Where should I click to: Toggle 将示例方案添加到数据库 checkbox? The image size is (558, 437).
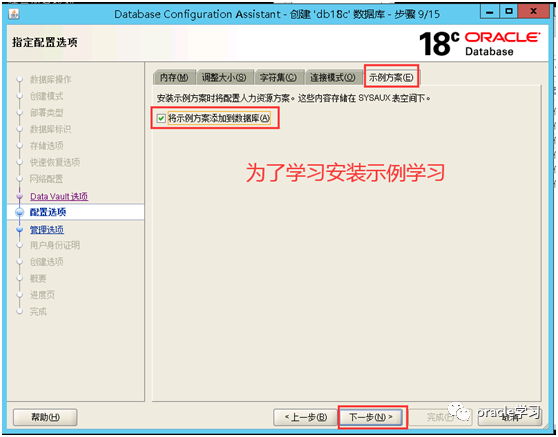pos(161,118)
